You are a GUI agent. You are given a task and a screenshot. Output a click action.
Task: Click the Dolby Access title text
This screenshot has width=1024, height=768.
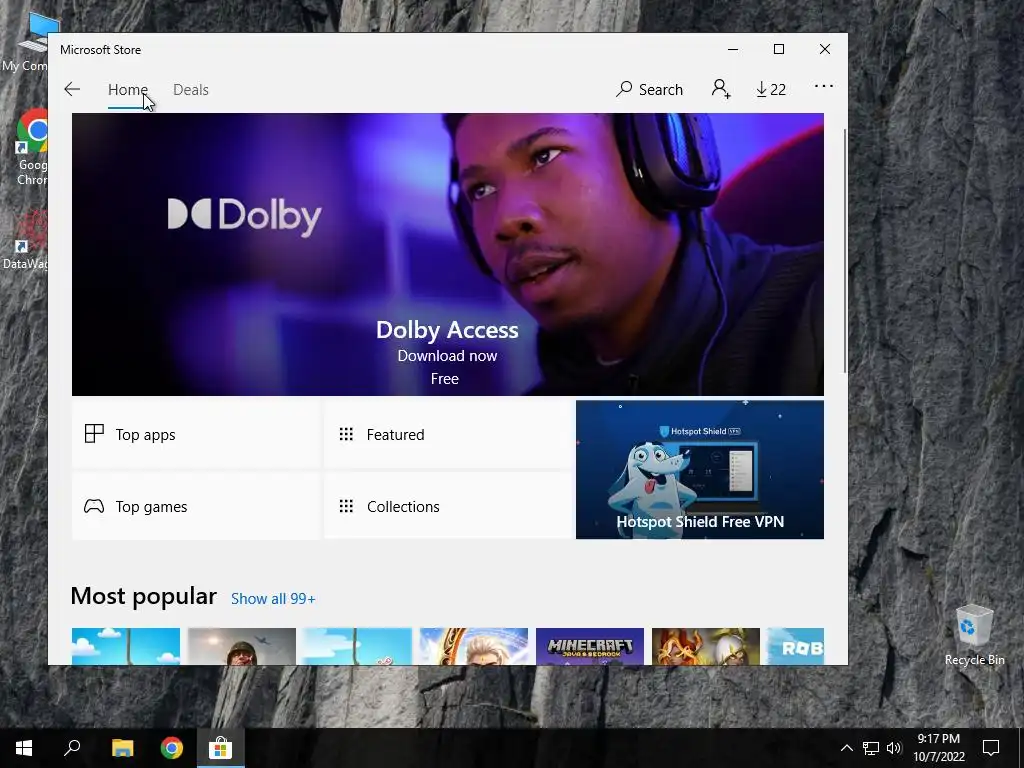[x=447, y=330]
